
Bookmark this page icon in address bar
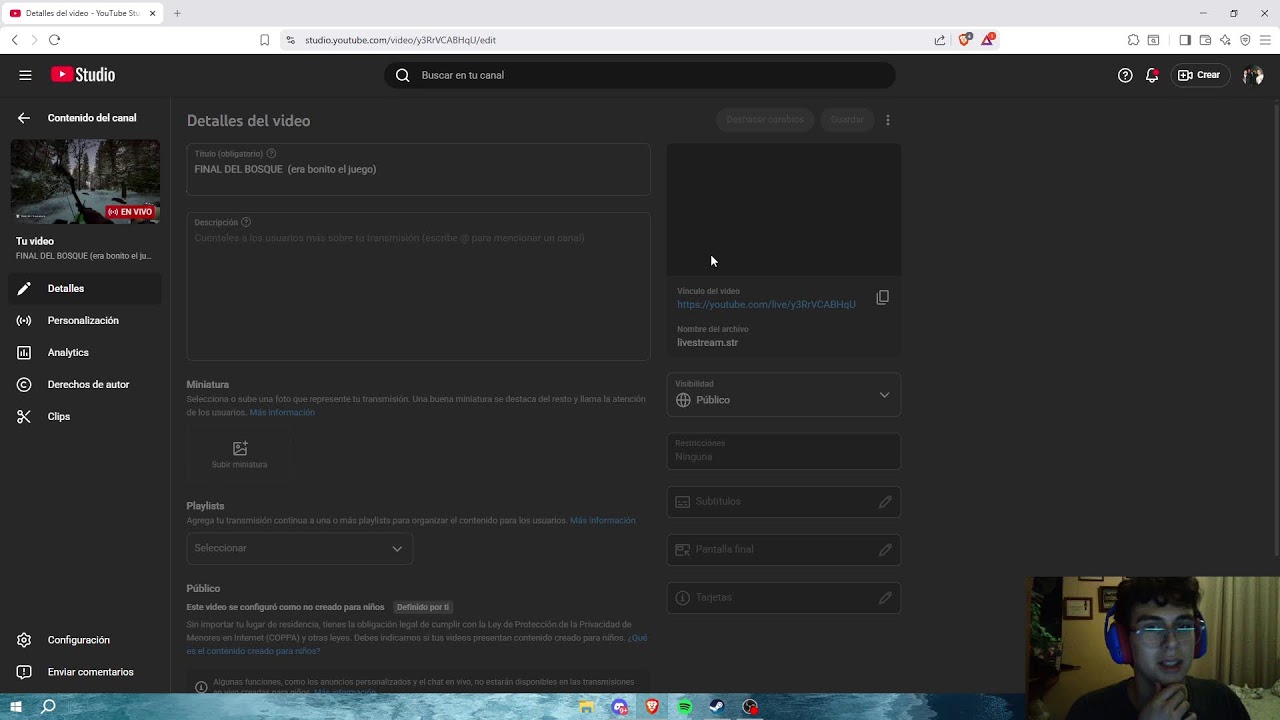click(x=264, y=40)
